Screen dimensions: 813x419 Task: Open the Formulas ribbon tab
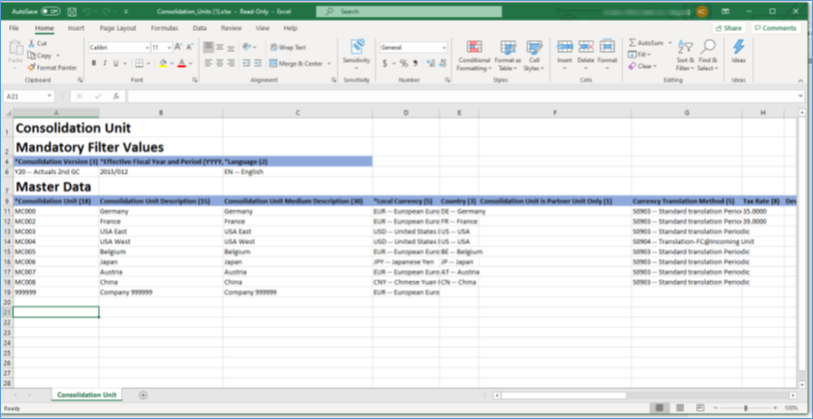(164, 28)
